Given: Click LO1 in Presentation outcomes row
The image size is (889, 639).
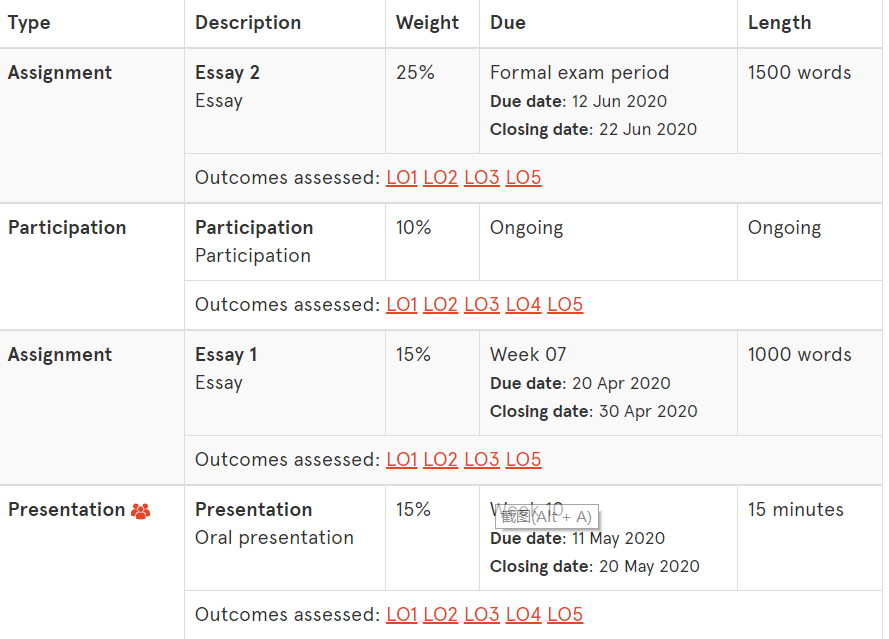Looking at the screenshot, I should tap(401, 615).
